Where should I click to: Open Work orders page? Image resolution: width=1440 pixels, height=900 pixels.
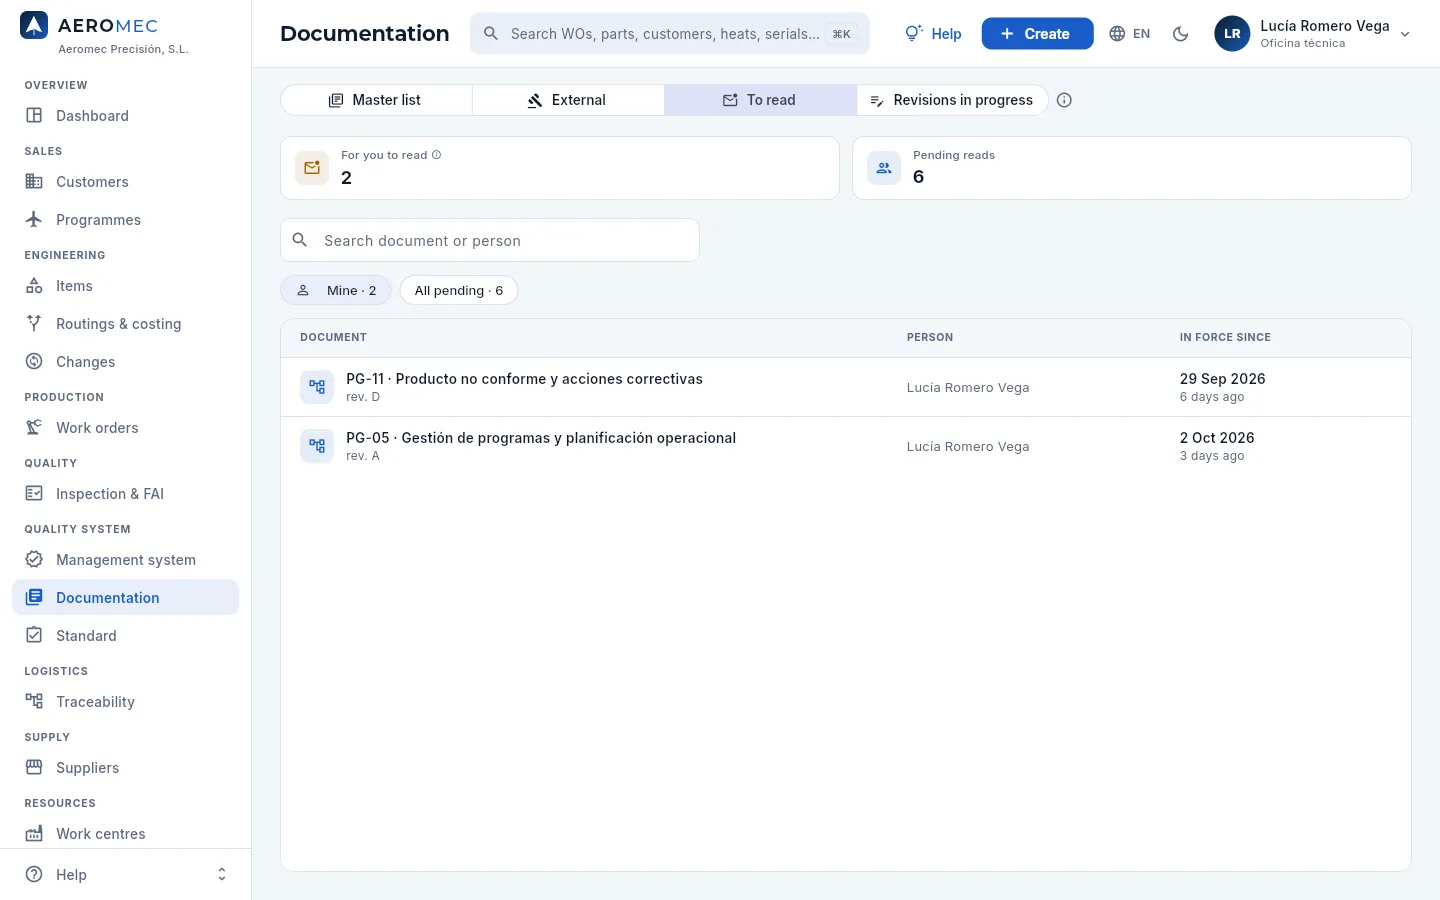tap(125, 428)
